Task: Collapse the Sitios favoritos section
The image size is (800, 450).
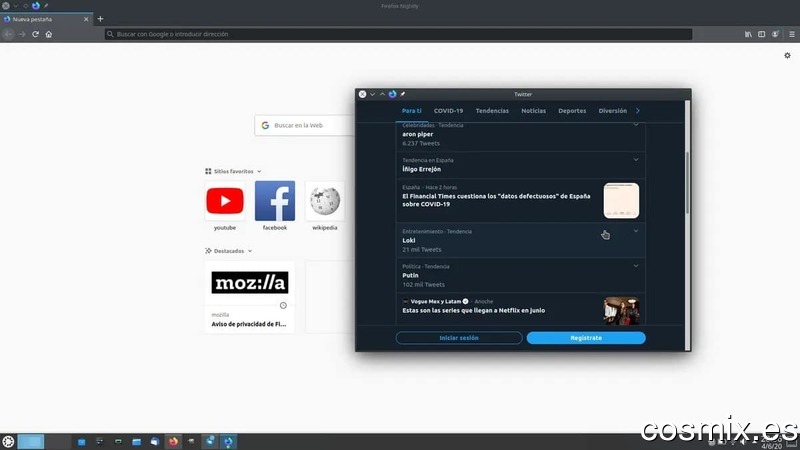Action: coord(233,171)
